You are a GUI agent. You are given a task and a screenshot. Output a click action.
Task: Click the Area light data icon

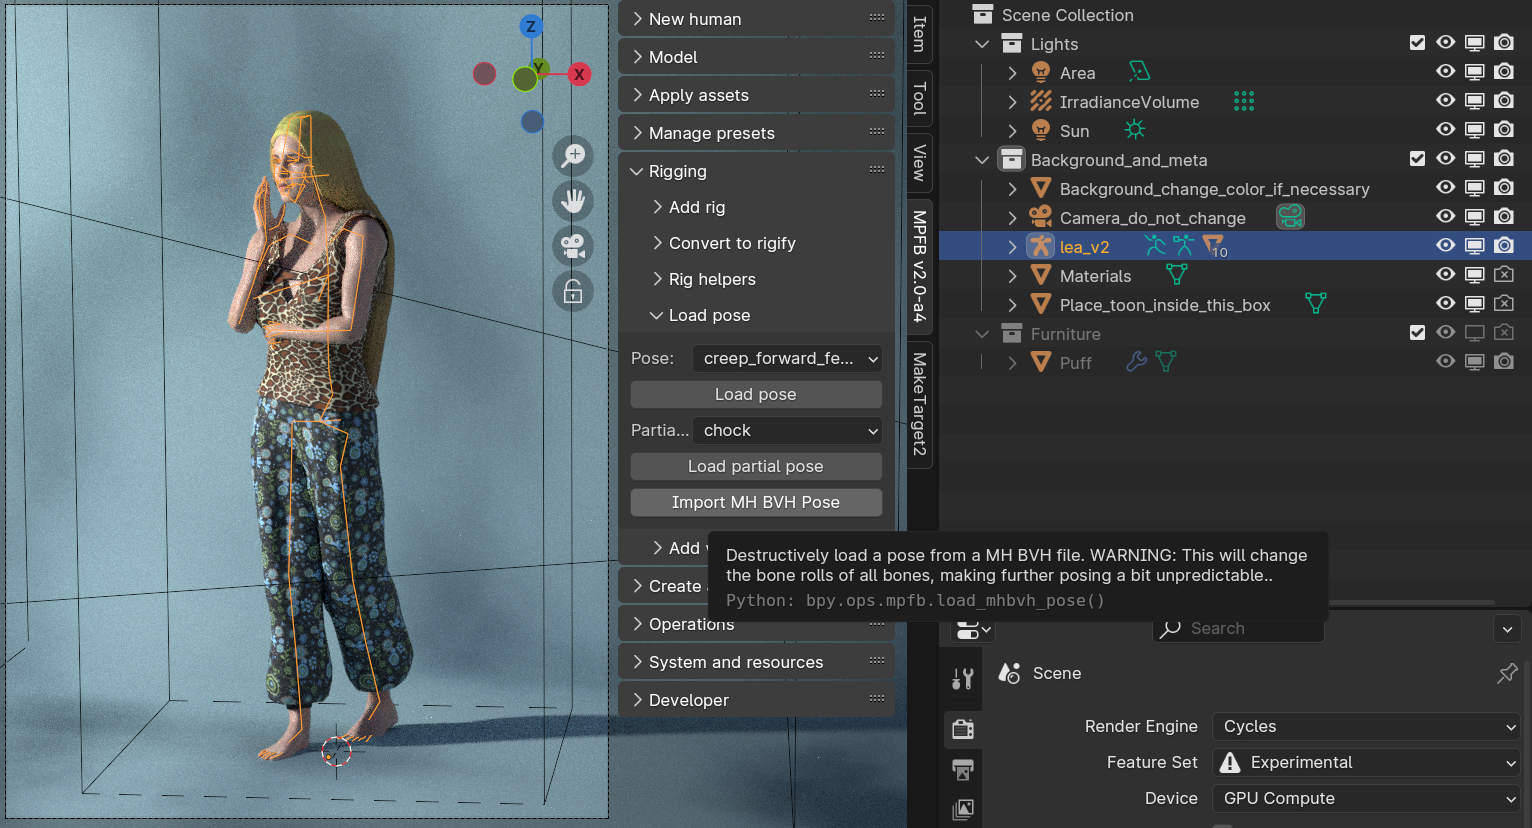(x=1139, y=71)
